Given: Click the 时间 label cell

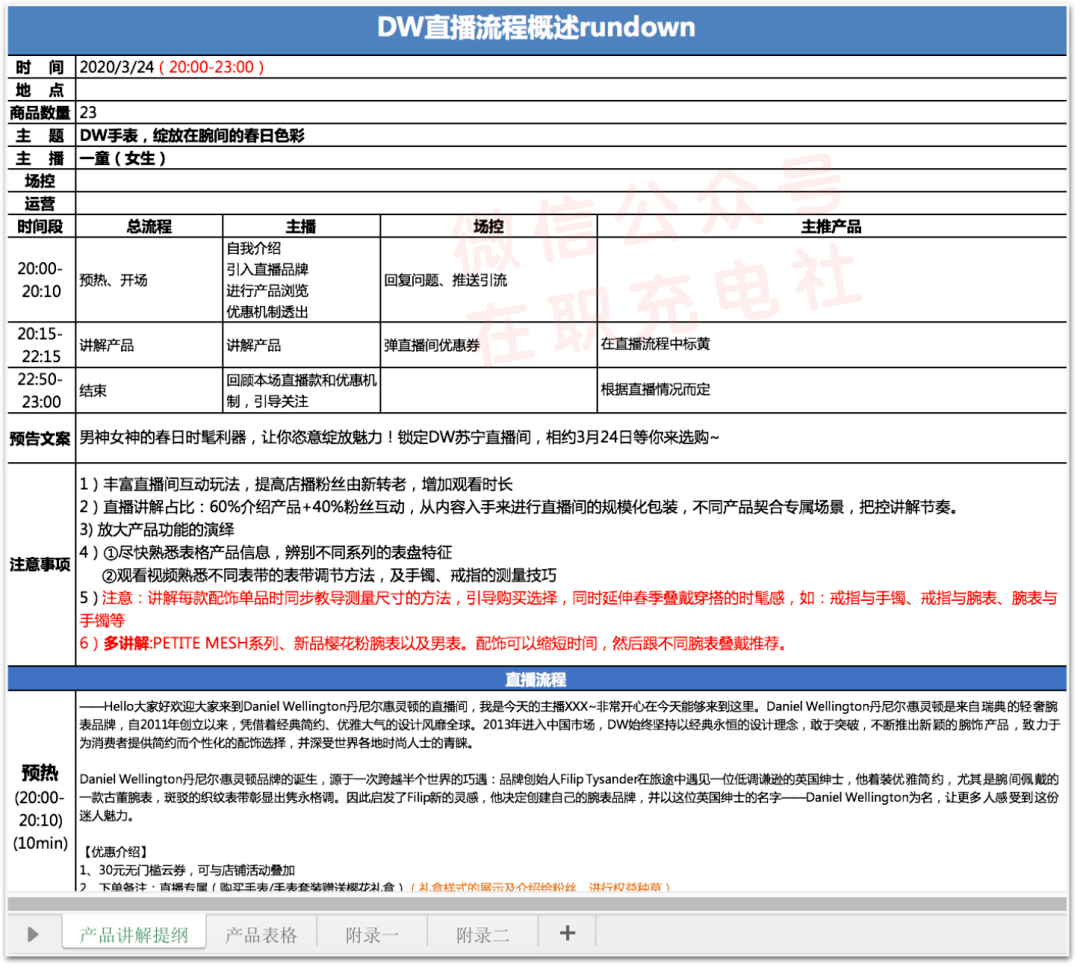Looking at the screenshot, I should click(41, 67).
